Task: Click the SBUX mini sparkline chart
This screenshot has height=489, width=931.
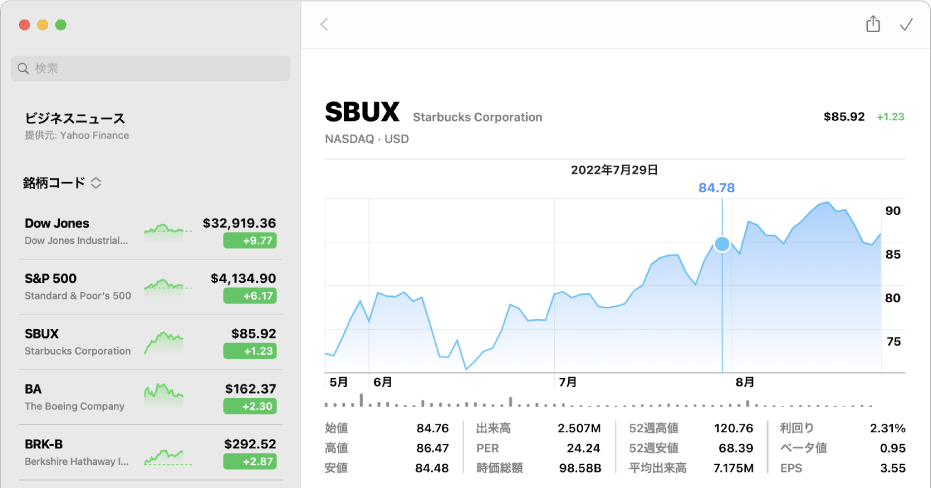Action: point(166,341)
